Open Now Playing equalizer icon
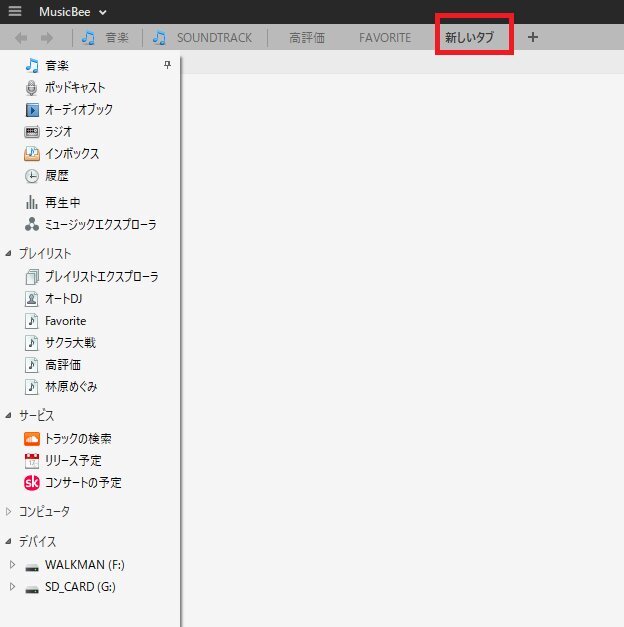 click(x=32, y=203)
